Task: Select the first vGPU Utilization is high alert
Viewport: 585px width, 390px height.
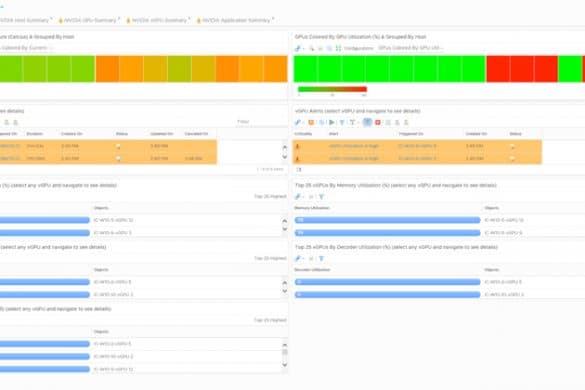Action: coord(417,146)
